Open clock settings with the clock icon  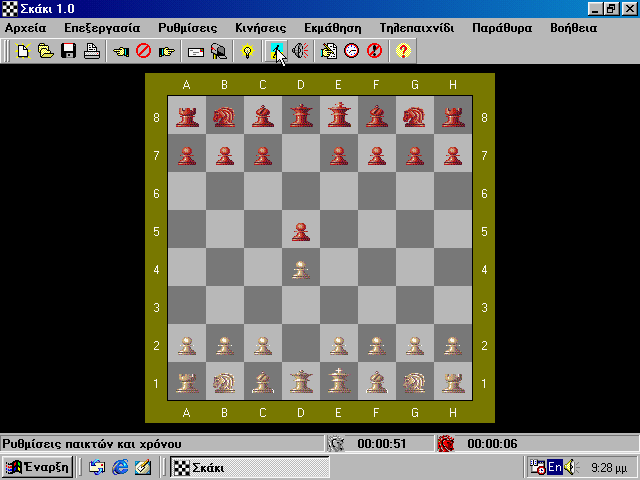pyautogui.click(x=351, y=51)
